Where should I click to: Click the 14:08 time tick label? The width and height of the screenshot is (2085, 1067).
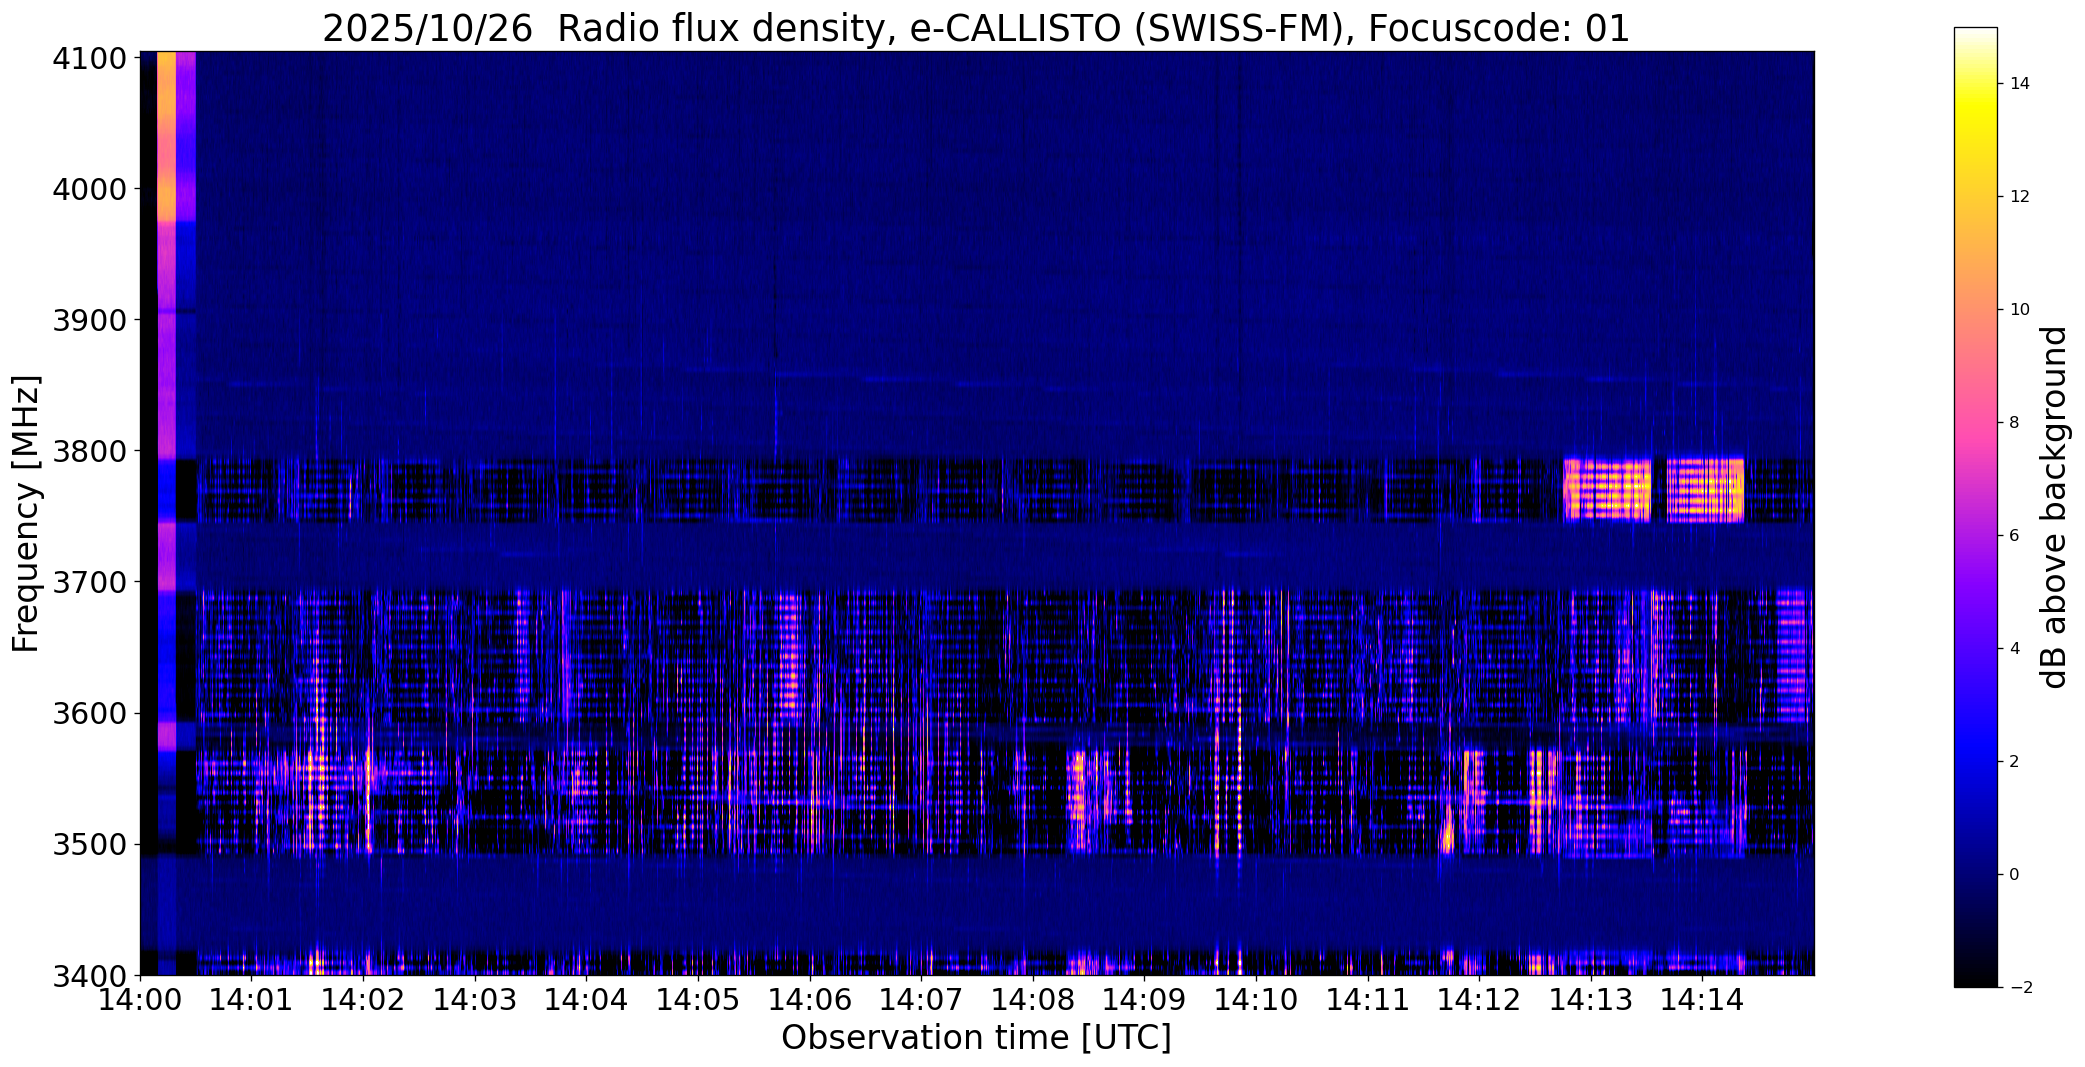click(x=1033, y=1000)
